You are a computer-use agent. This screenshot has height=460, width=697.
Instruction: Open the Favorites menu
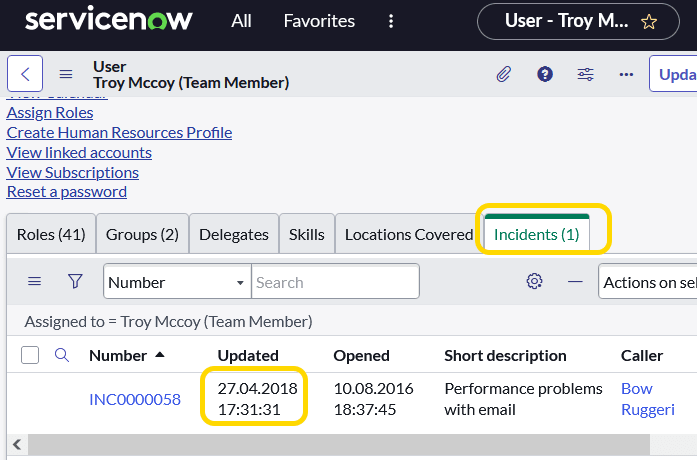[x=319, y=21]
